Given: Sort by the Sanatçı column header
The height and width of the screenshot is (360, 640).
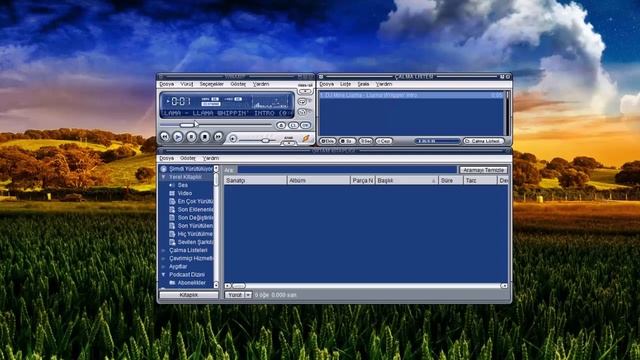Looking at the screenshot, I should tap(255, 180).
